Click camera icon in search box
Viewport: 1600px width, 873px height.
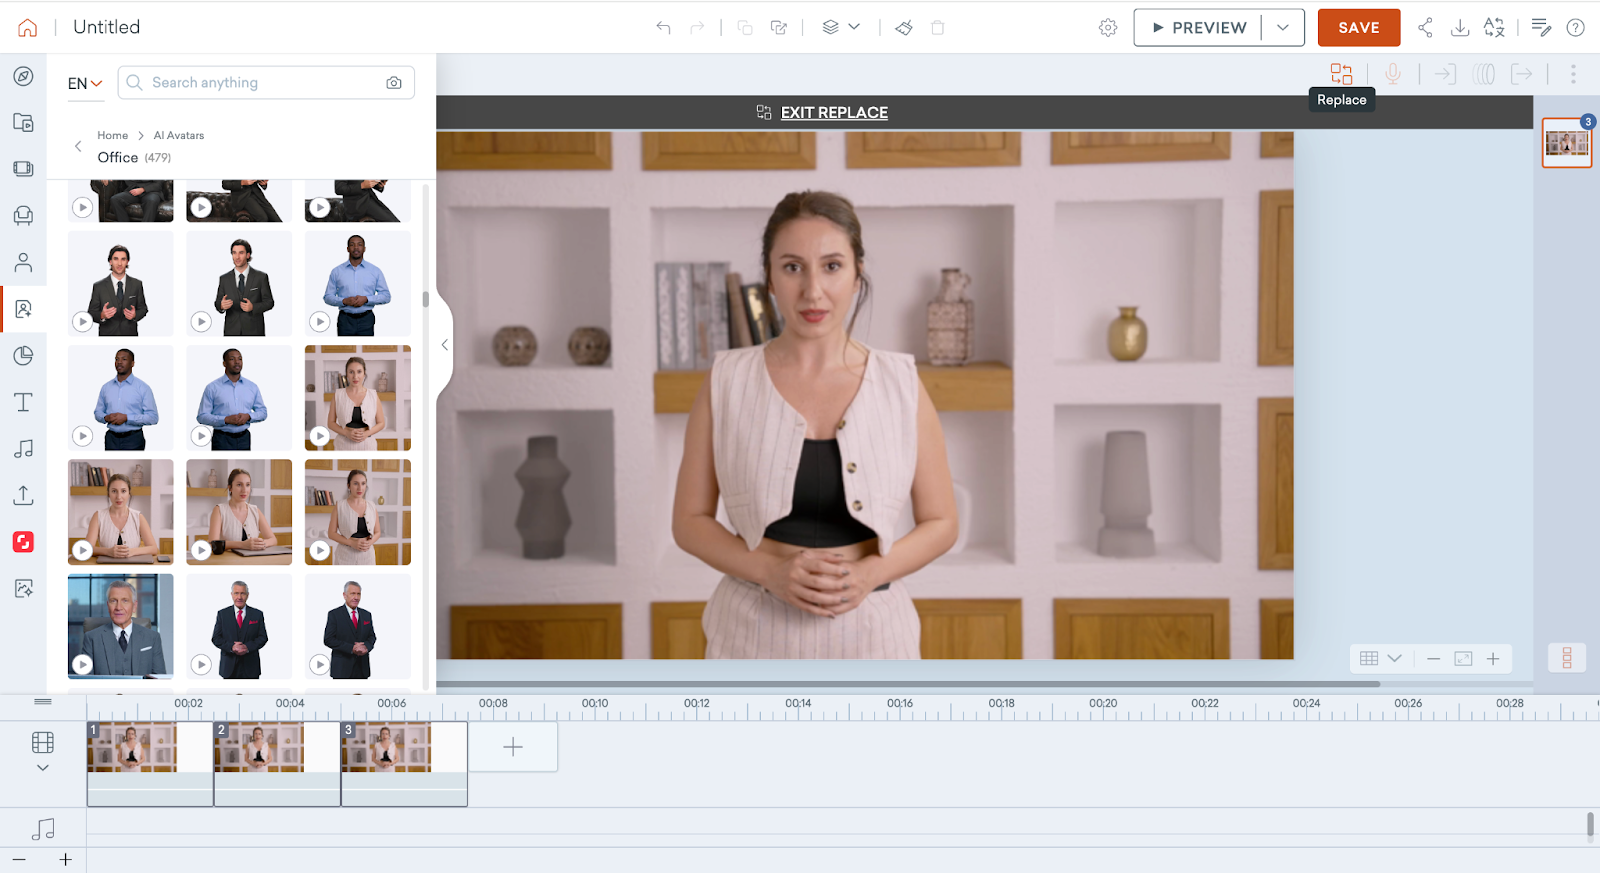tap(394, 83)
